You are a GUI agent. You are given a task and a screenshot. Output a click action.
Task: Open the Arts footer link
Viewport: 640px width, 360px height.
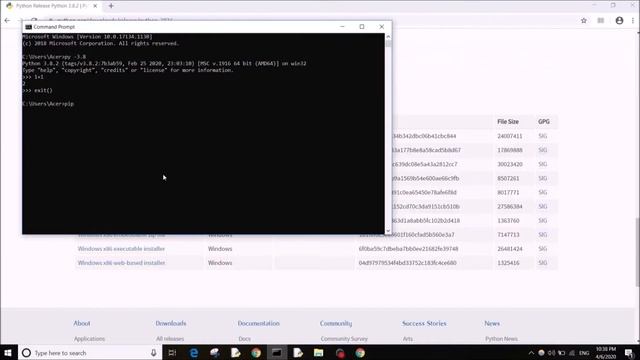tap(407, 339)
